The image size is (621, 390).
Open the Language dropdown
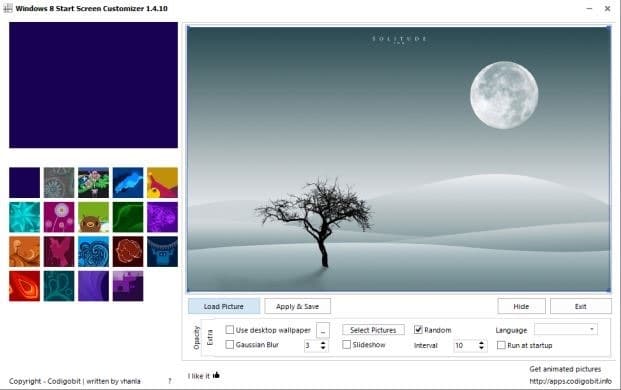coord(566,329)
